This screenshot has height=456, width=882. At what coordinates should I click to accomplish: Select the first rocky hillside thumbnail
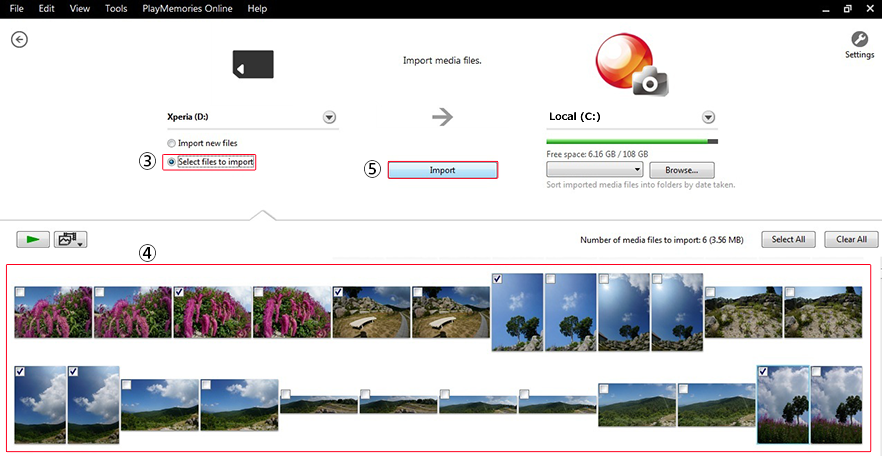[x=742, y=312]
